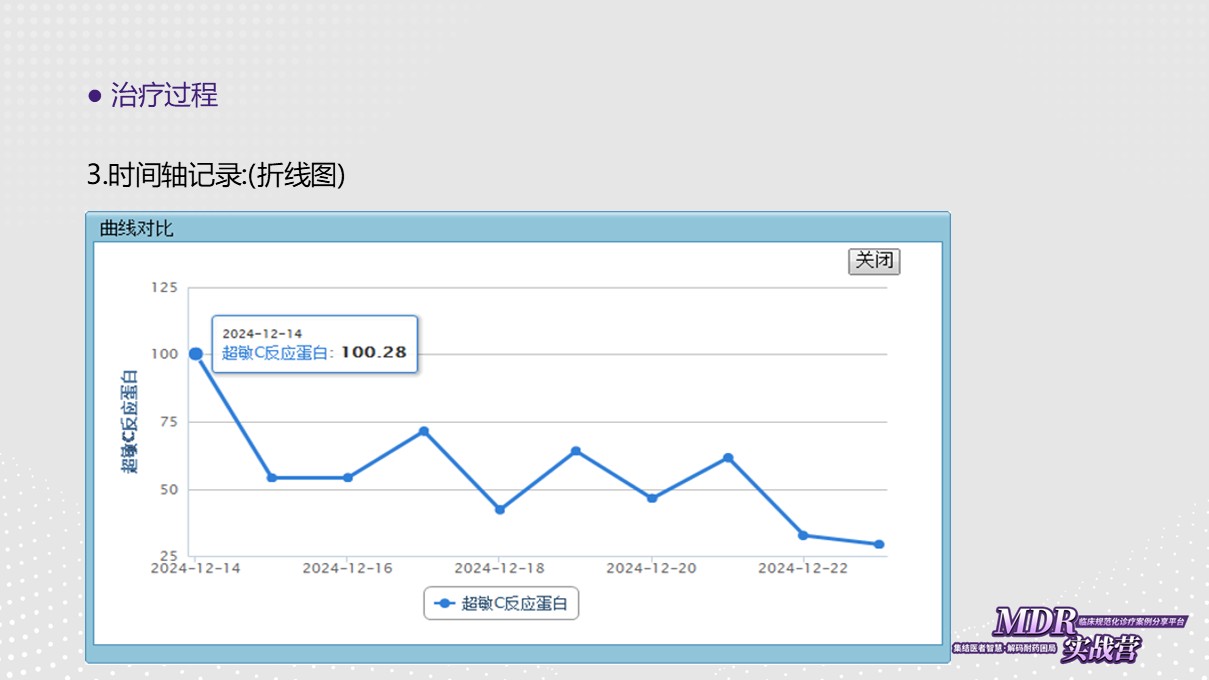The width and height of the screenshot is (1209, 680).
Task: Click the MDR 实战营 logo
Action: pos(1068,634)
